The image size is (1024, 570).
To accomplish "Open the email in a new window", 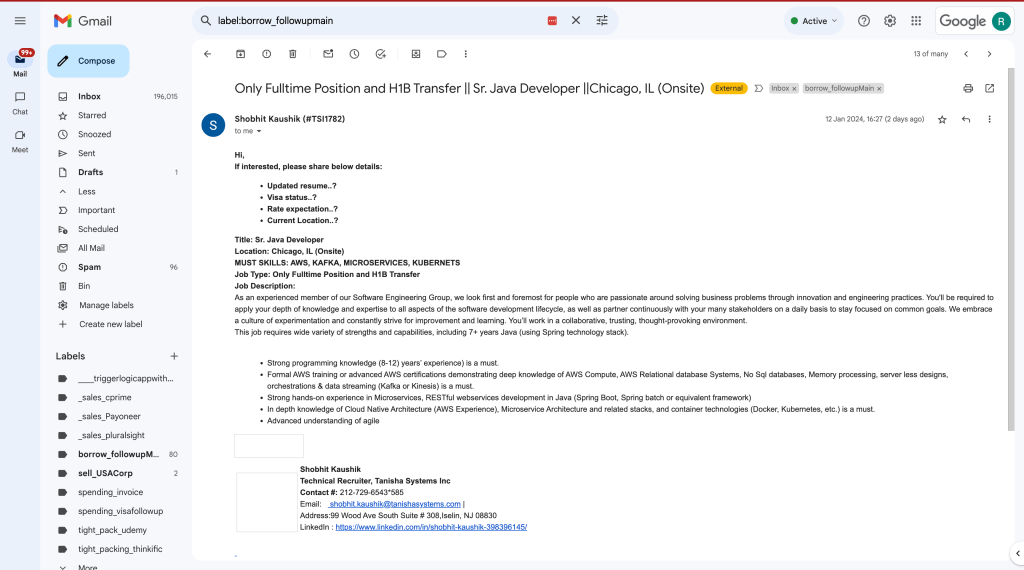I will click(989, 88).
